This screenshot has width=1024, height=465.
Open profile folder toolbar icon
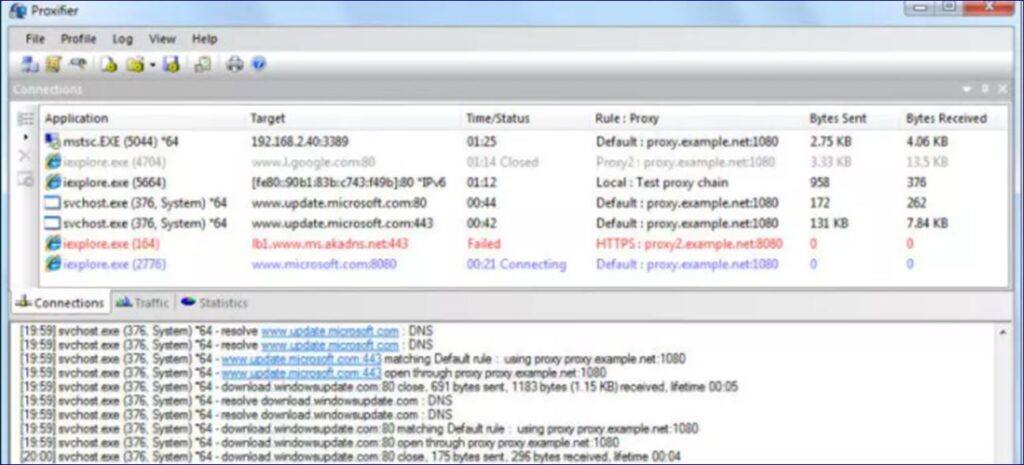click(x=135, y=64)
